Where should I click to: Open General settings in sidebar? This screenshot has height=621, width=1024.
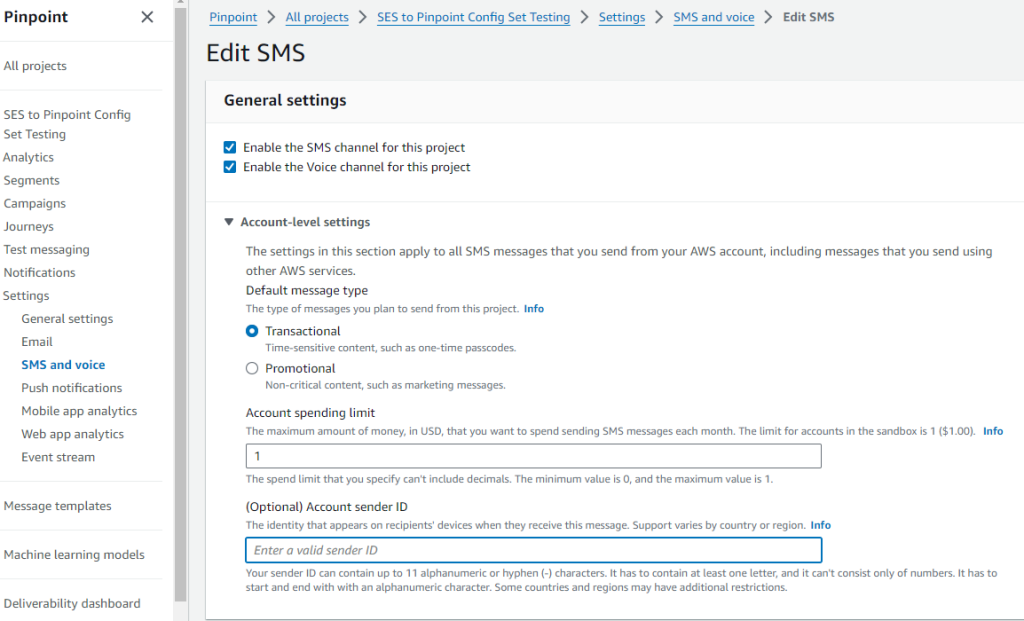[x=67, y=319]
